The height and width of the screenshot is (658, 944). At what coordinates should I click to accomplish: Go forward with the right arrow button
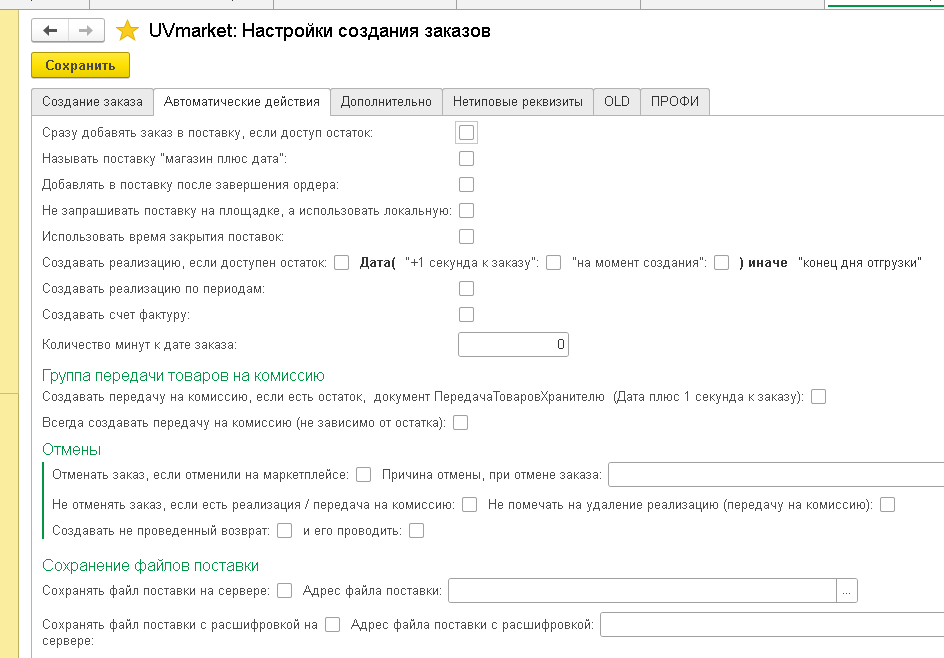86,30
